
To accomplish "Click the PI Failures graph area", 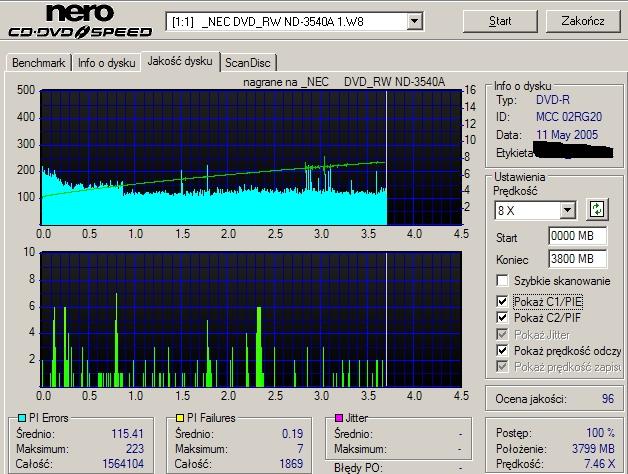I will coord(251,319).
